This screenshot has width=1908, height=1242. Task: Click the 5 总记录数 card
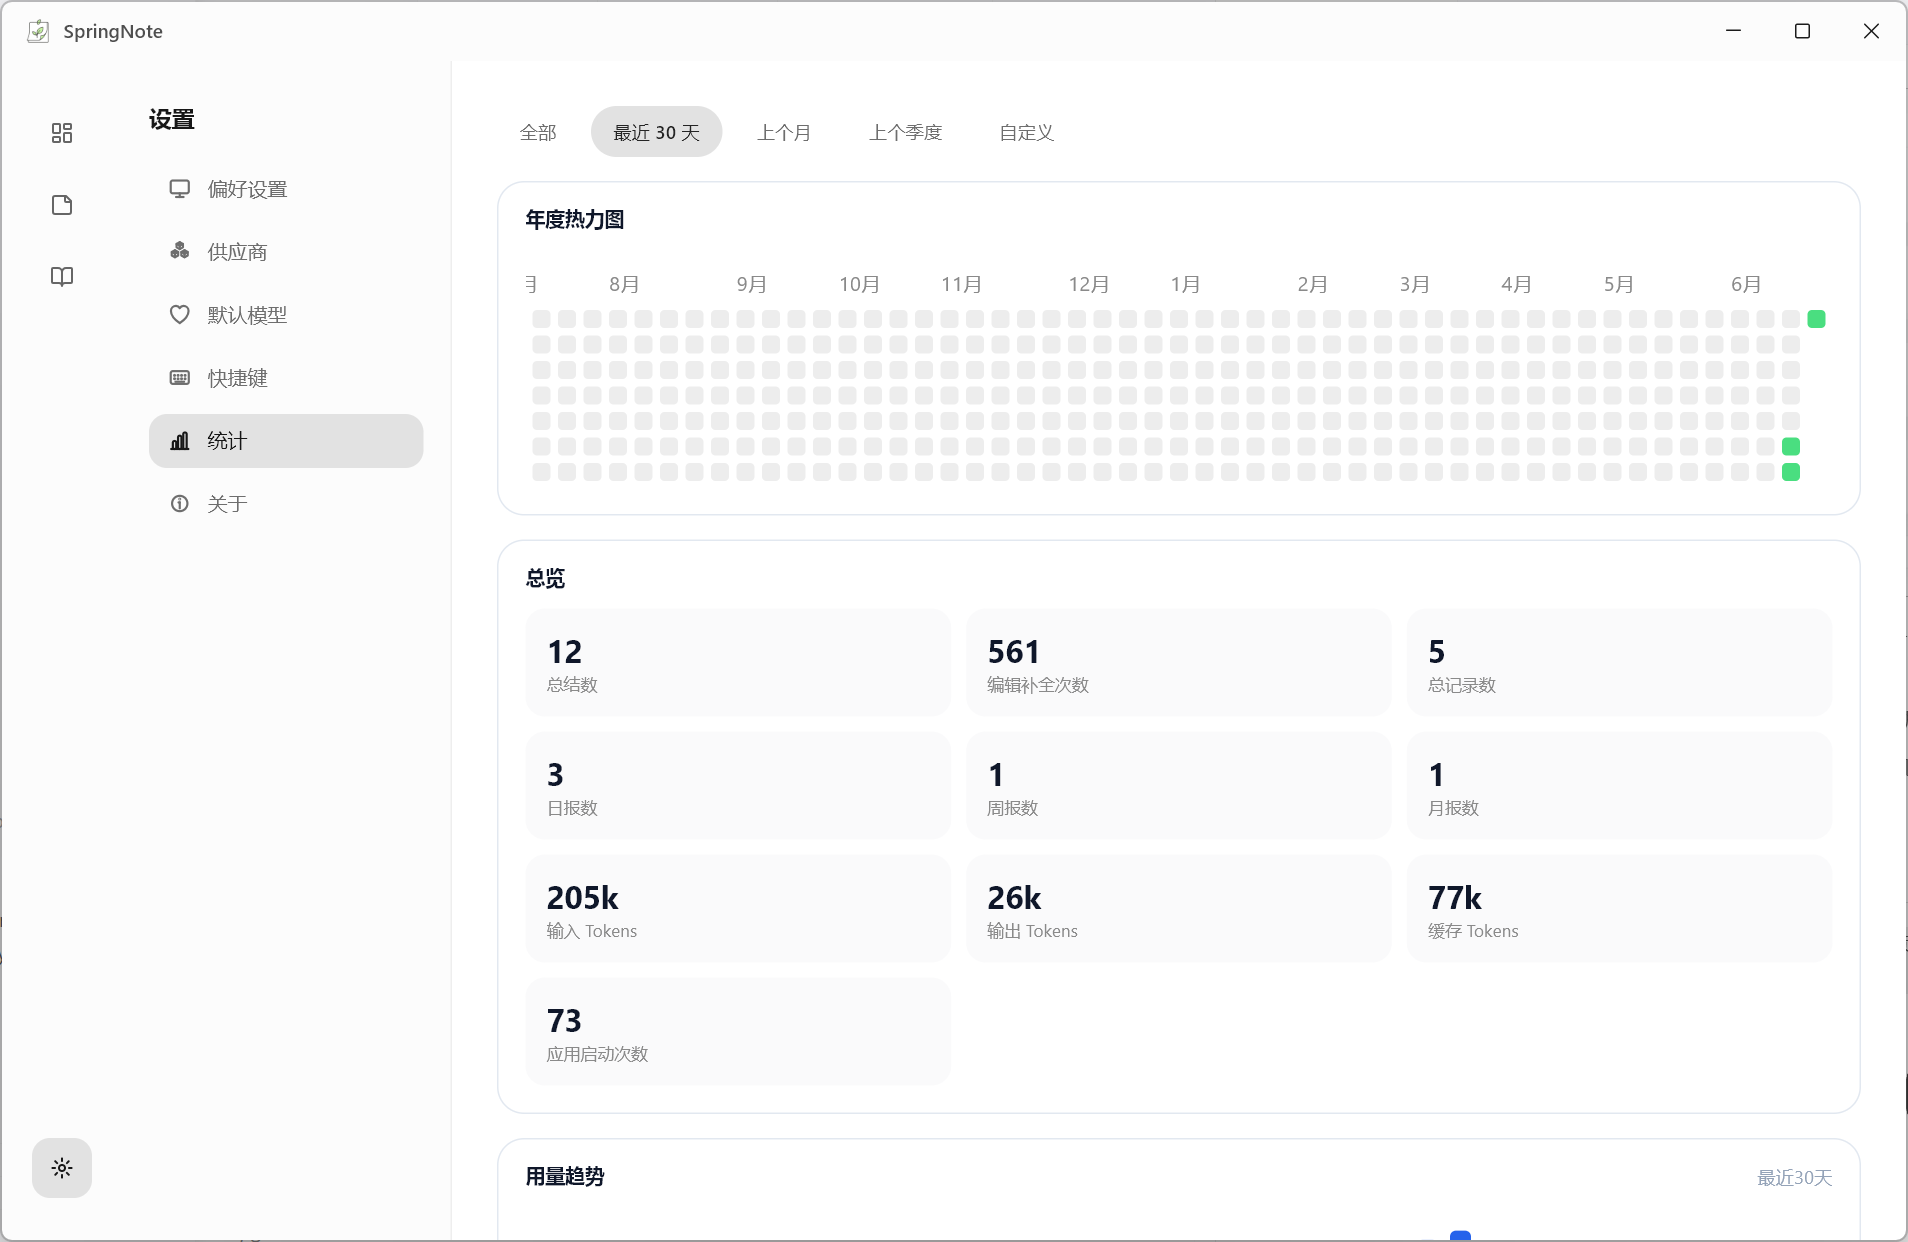coord(1619,663)
